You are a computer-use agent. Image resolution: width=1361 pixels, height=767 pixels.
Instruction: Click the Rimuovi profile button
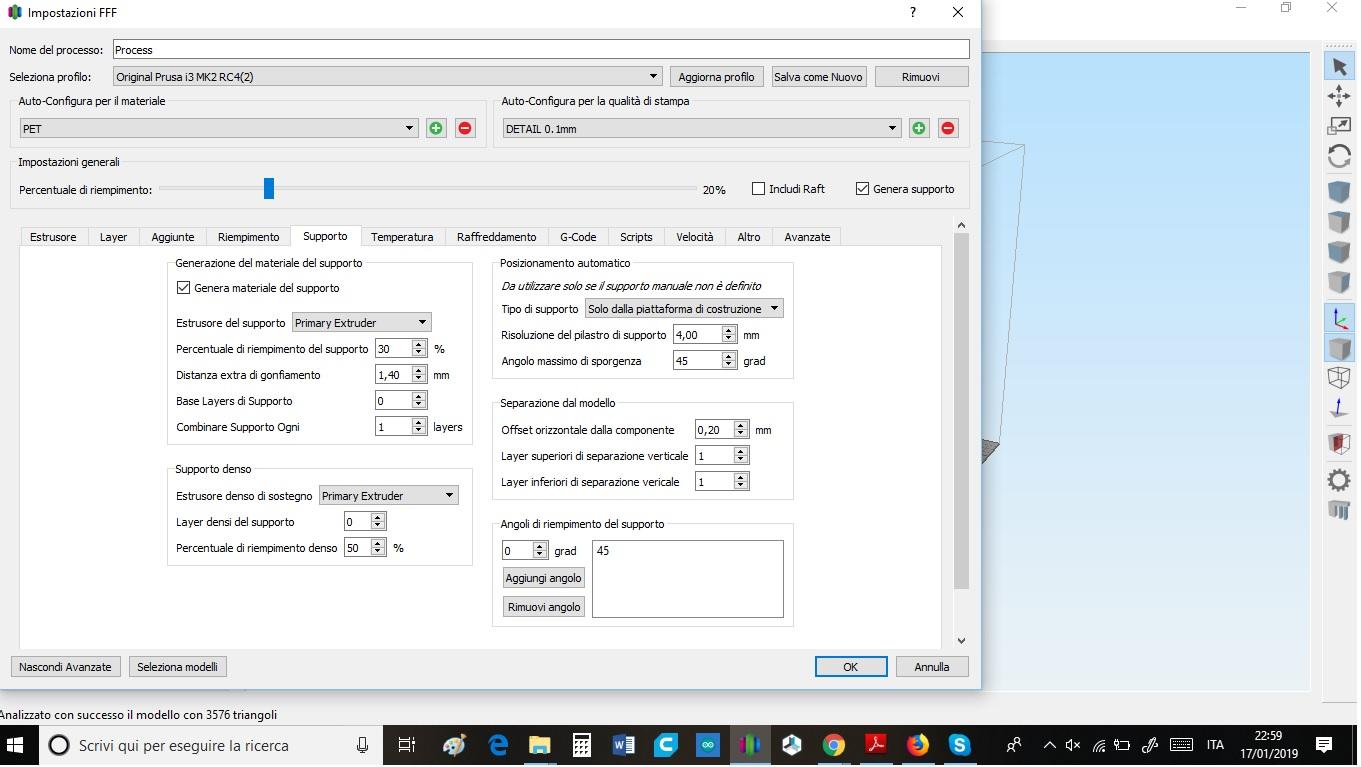point(921,77)
